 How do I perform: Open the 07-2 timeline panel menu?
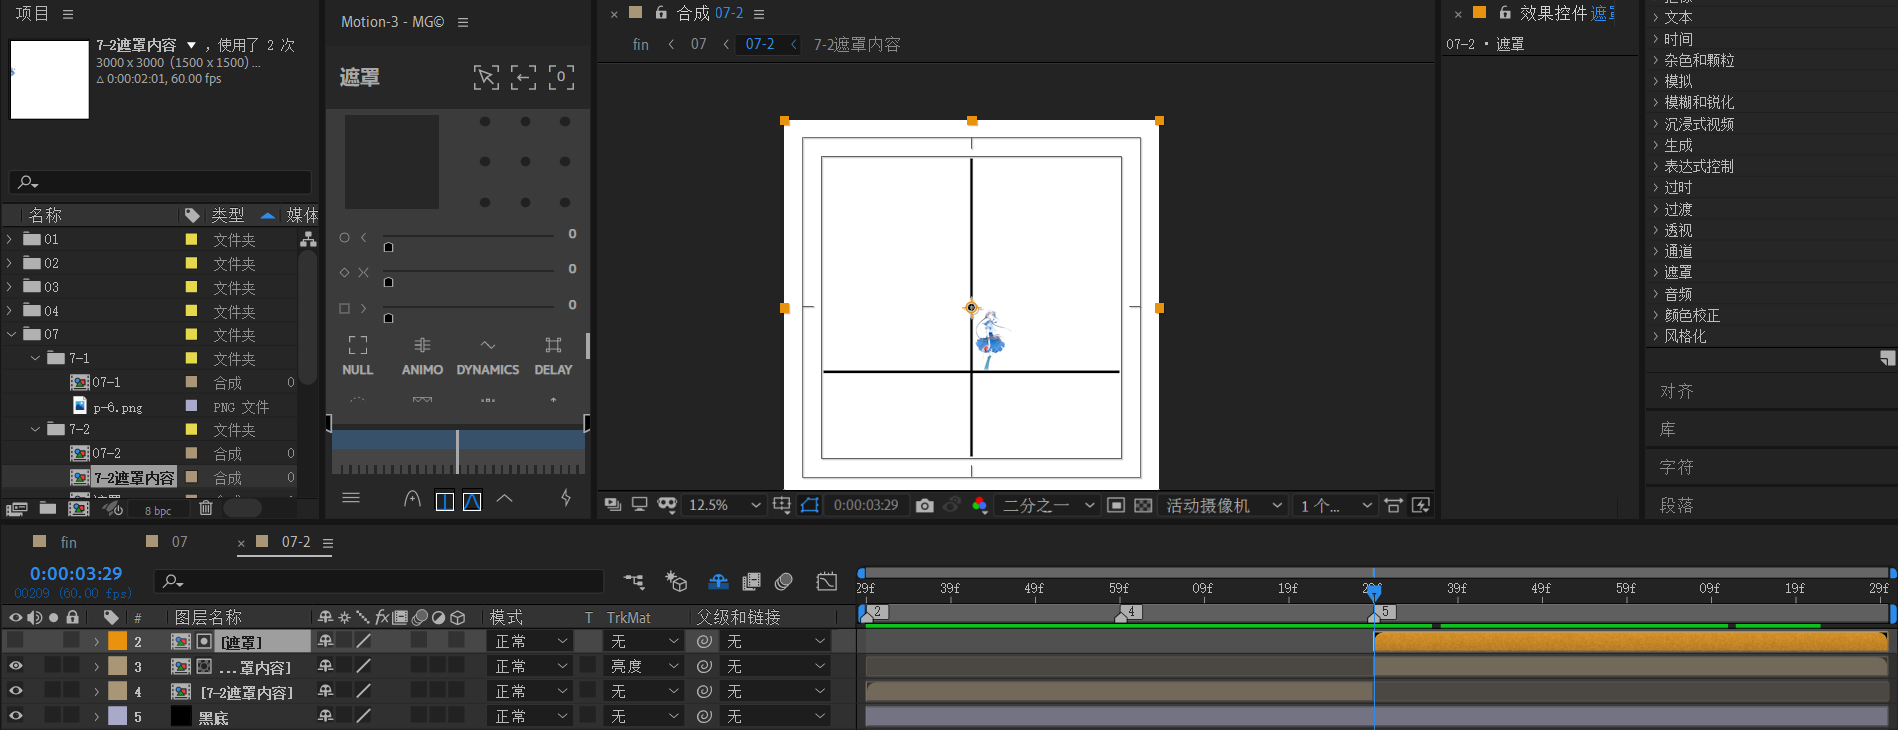point(327,543)
